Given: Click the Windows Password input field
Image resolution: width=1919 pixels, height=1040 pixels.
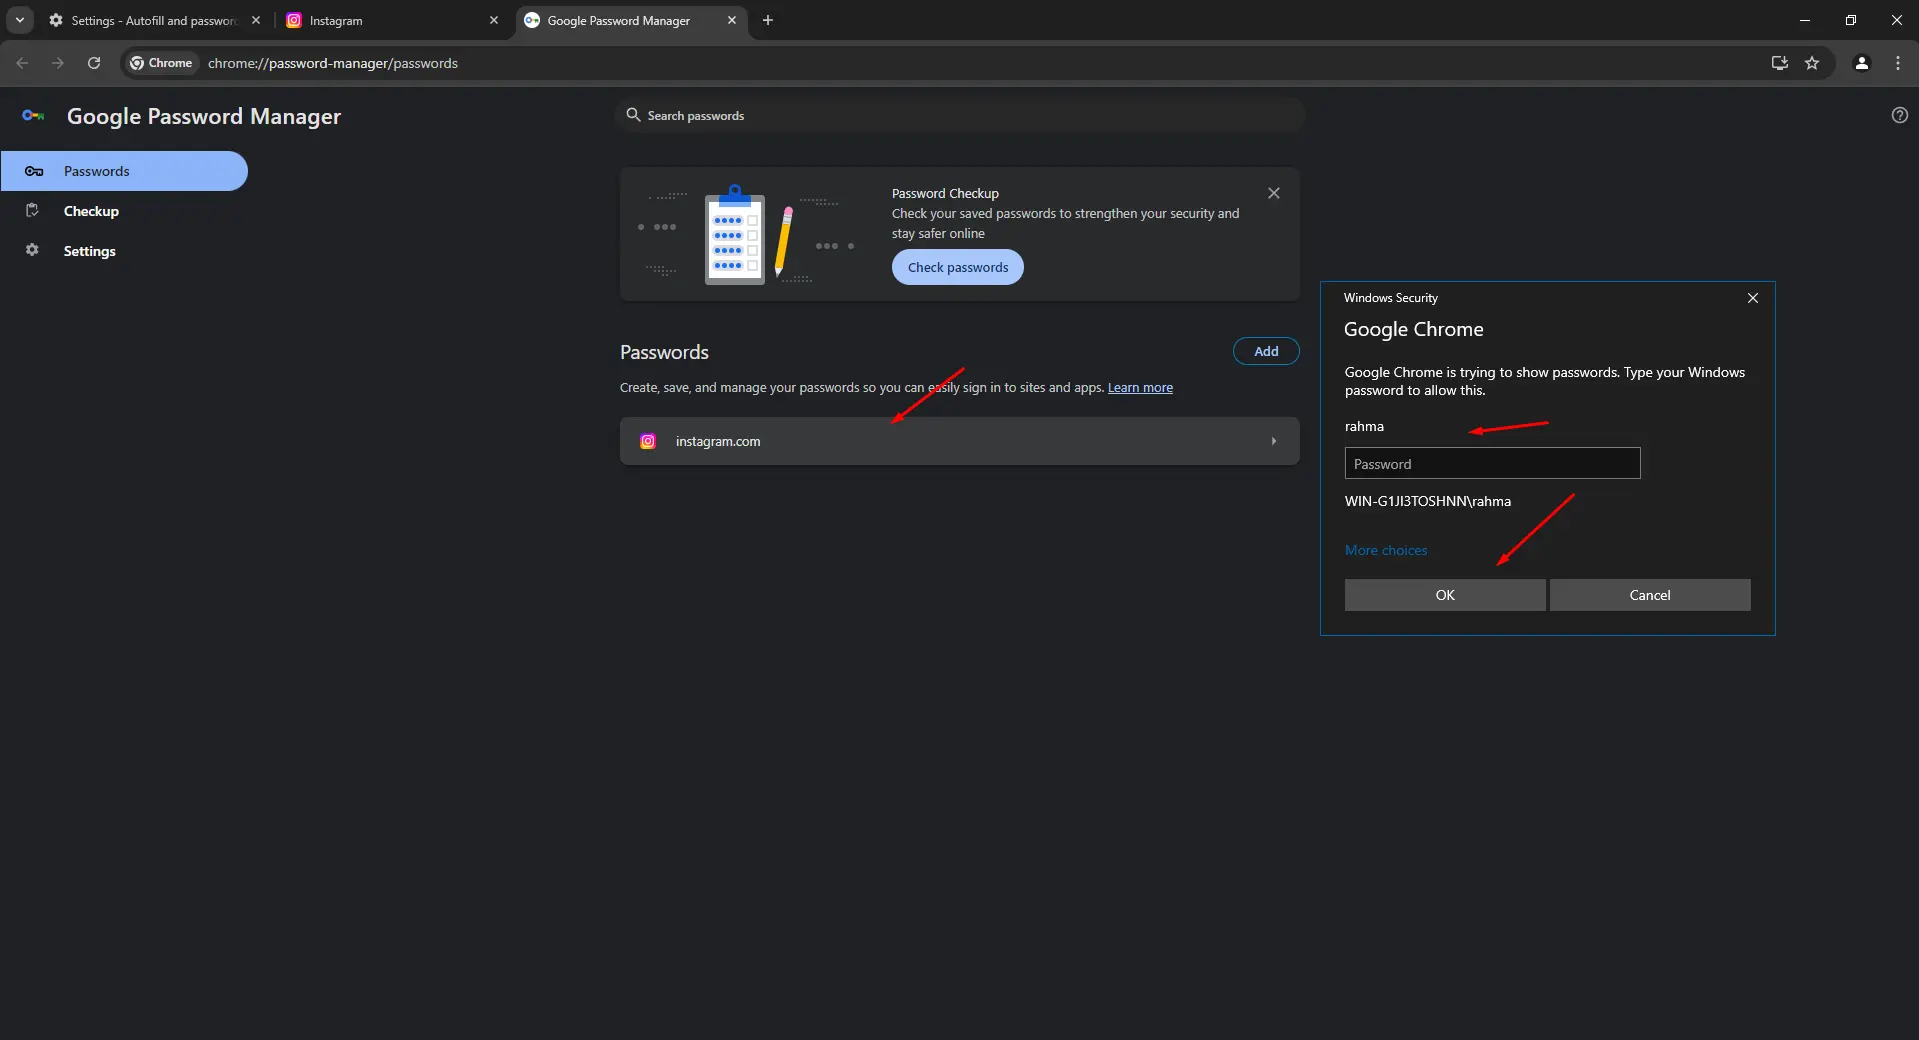Looking at the screenshot, I should (1492, 463).
